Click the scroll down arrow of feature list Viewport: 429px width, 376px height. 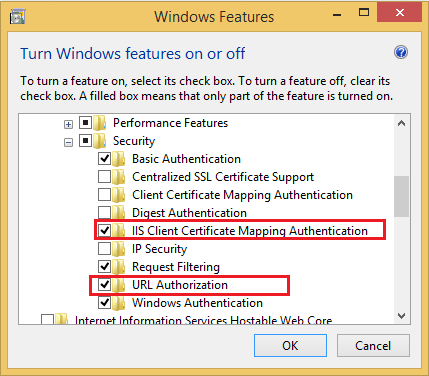402,316
